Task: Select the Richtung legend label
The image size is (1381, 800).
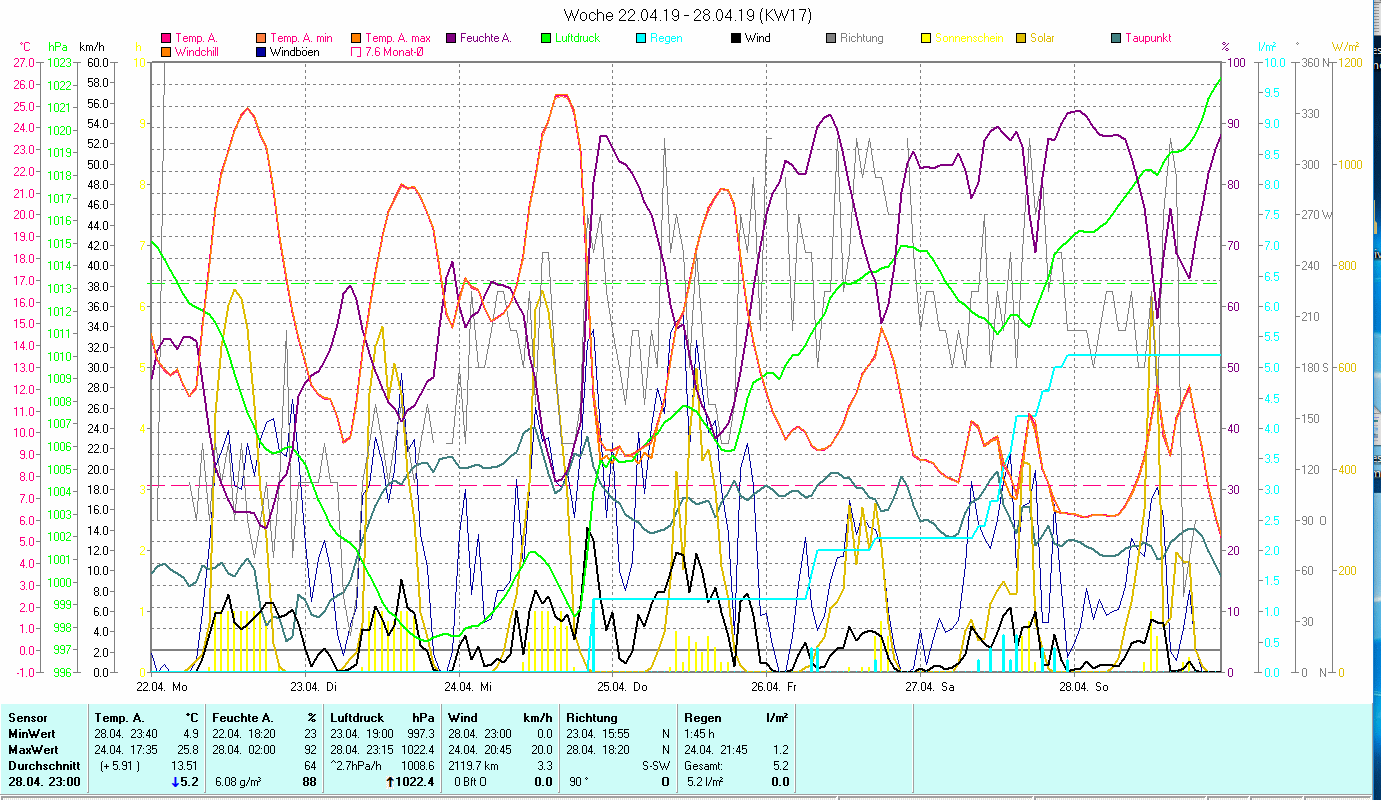Action: coord(861,38)
